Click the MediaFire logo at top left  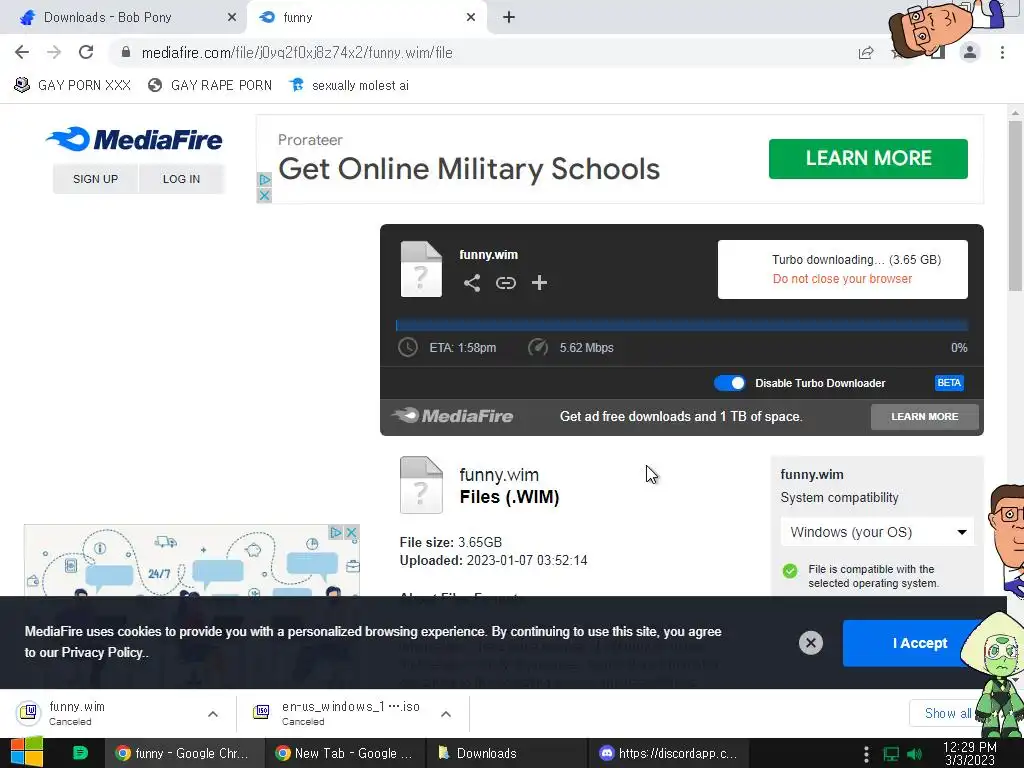coord(135,139)
